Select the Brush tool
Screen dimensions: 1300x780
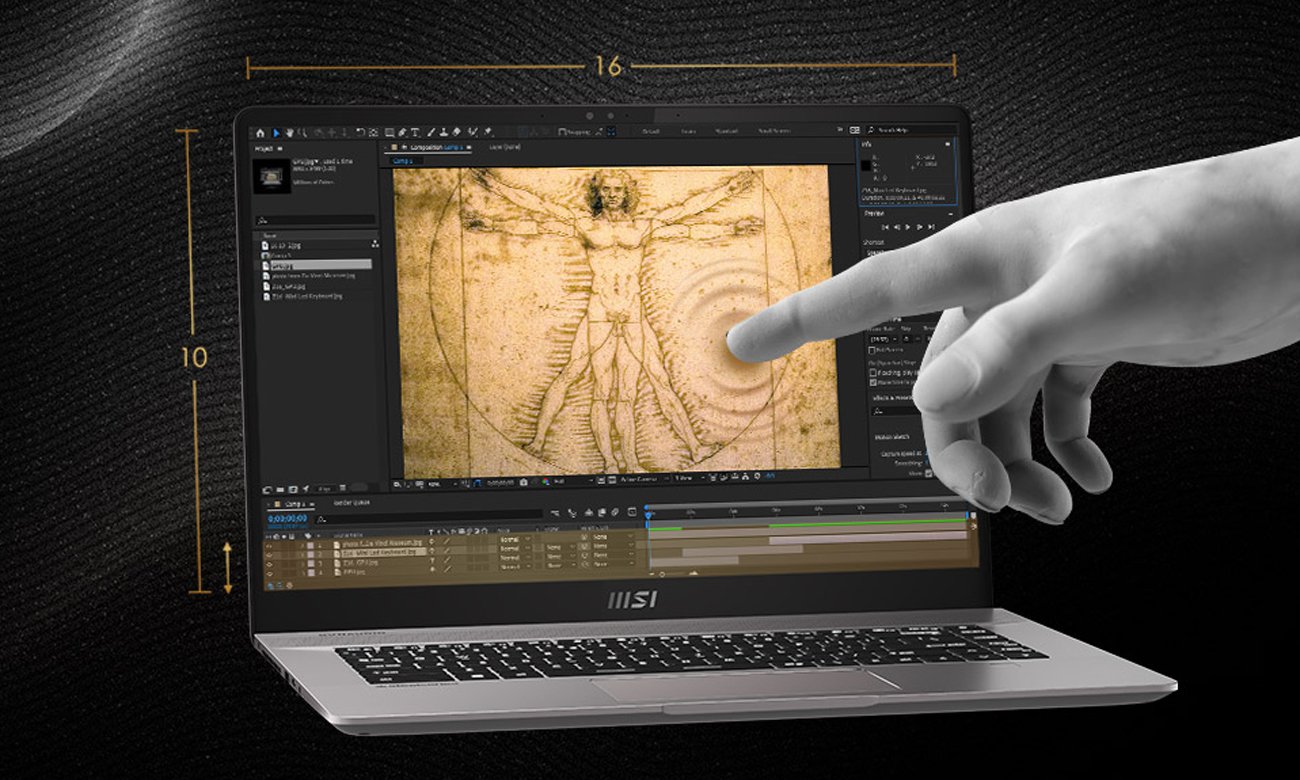(431, 132)
